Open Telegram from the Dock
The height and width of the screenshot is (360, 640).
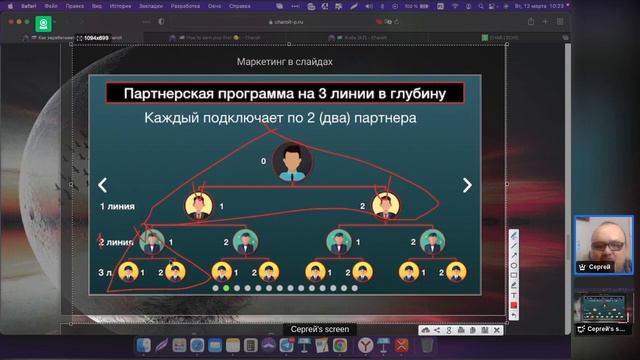point(287,345)
